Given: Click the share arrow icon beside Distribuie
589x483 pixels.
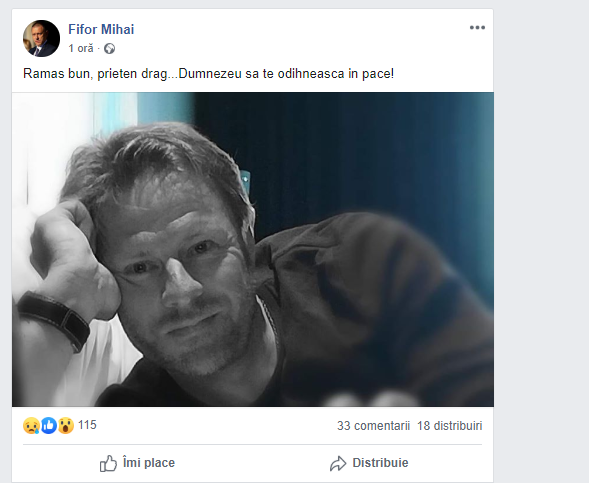Looking at the screenshot, I should click(x=338, y=463).
